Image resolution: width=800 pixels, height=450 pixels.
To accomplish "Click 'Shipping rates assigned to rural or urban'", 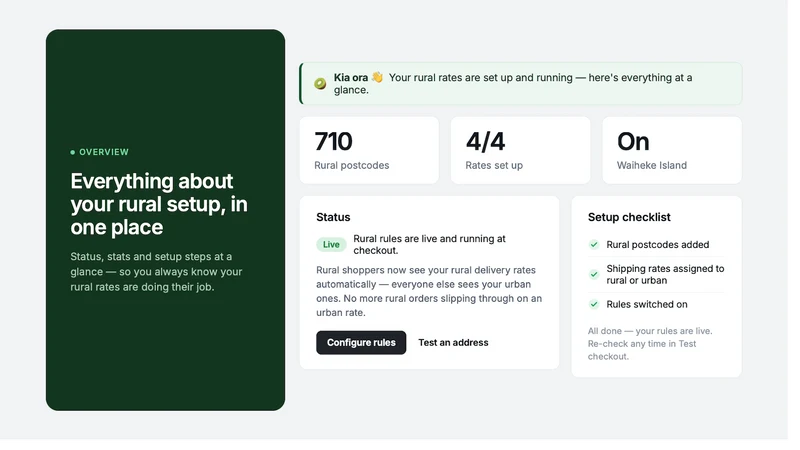I will pyautogui.click(x=665, y=274).
